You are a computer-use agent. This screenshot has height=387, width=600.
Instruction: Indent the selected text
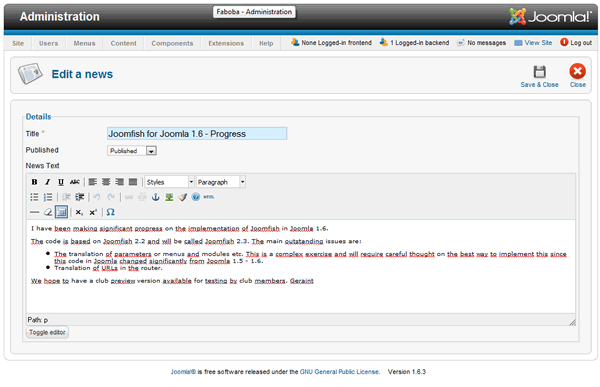pyautogui.click(x=80, y=197)
